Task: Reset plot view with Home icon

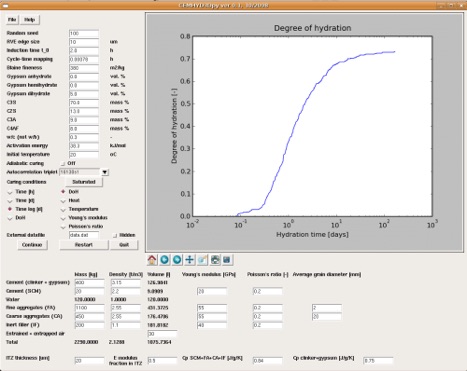Action: click(152, 260)
